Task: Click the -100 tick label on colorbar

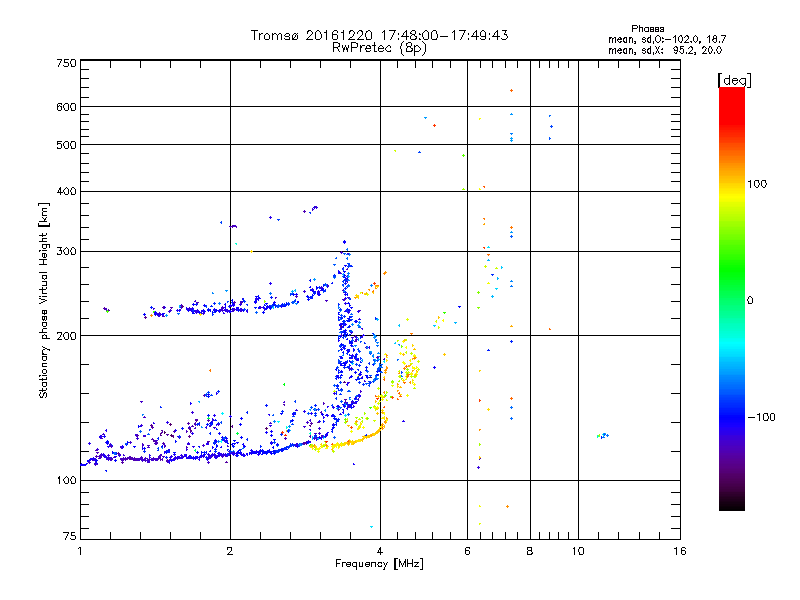Action: 763,416
